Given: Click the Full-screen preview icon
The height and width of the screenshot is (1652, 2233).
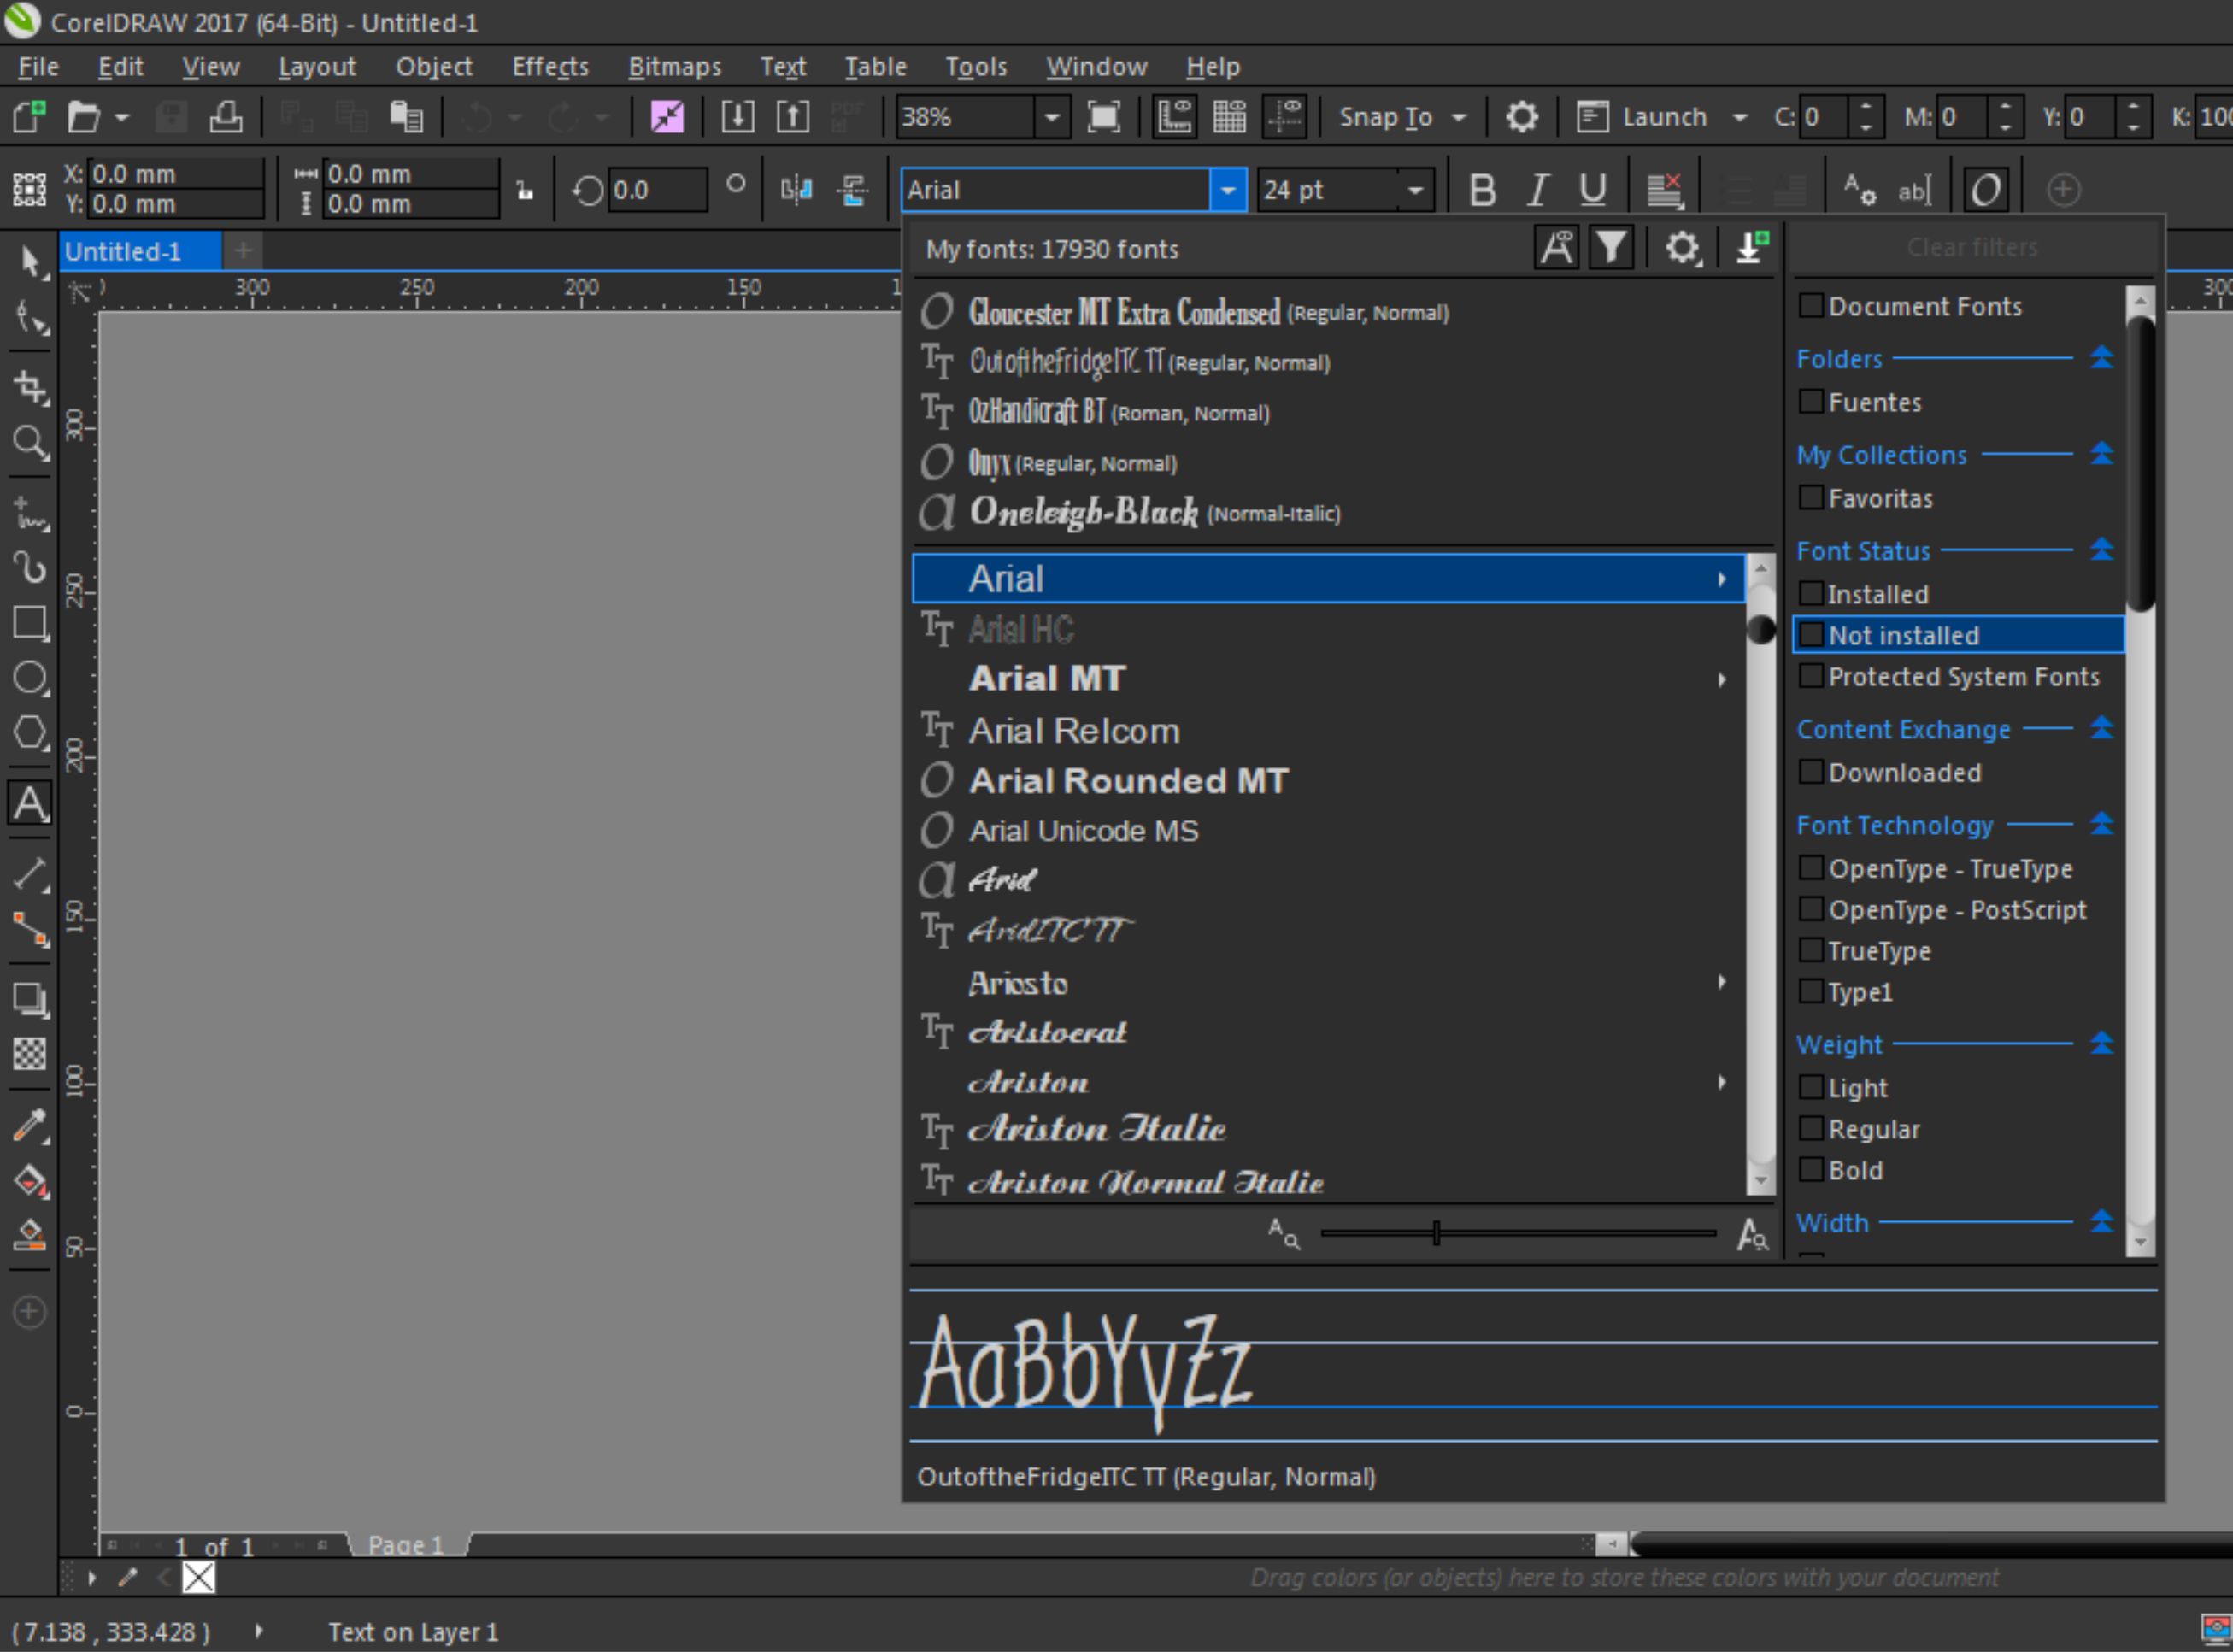Looking at the screenshot, I should pyautogui.click(x=1104, y=117).
